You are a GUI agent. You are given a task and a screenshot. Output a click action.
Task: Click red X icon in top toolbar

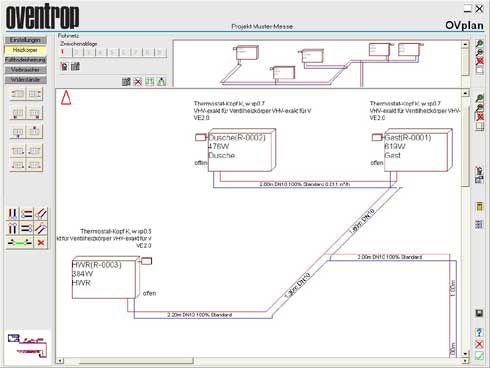(138, 81)
